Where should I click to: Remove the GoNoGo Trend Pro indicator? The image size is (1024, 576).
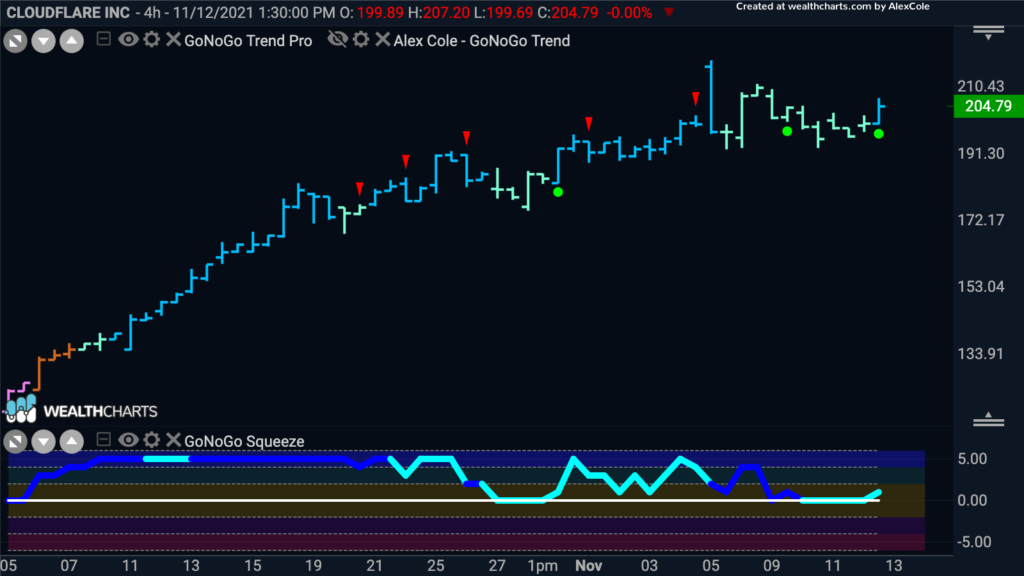pyautogui.click(x=173, y=39)
